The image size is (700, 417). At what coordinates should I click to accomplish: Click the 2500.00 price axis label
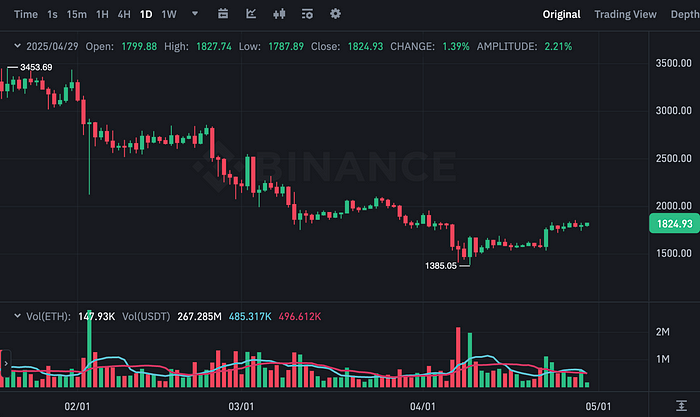673,158
